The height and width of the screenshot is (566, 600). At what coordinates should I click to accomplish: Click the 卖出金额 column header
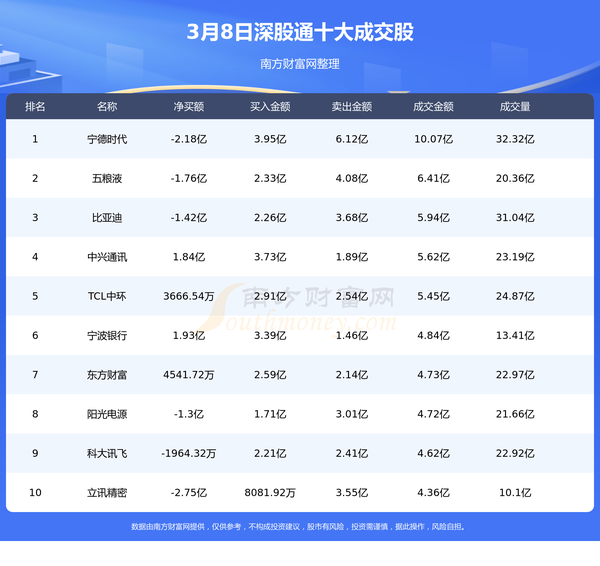point(352,106)
